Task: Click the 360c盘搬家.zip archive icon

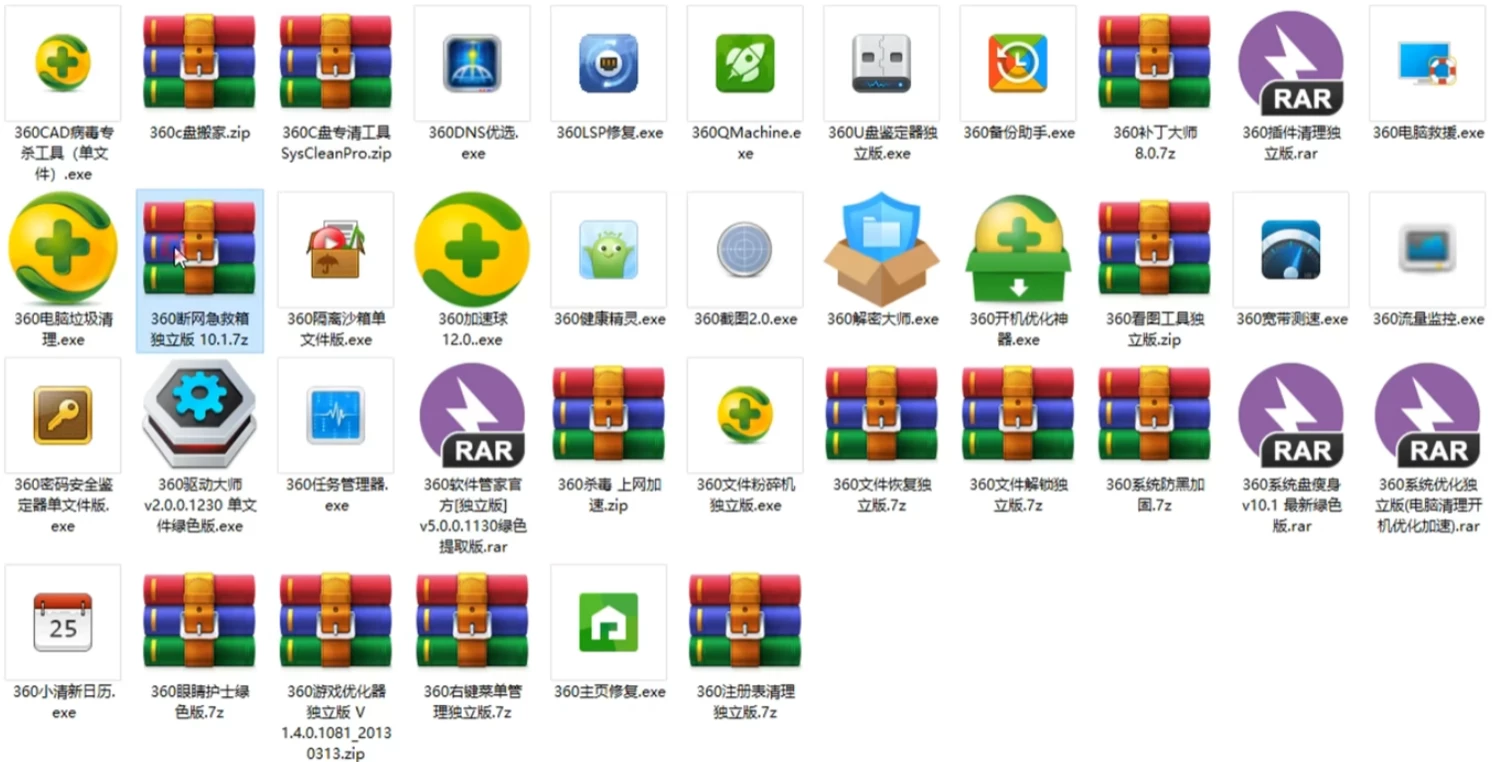Action: pyautogui.click(x=199, y=63)
